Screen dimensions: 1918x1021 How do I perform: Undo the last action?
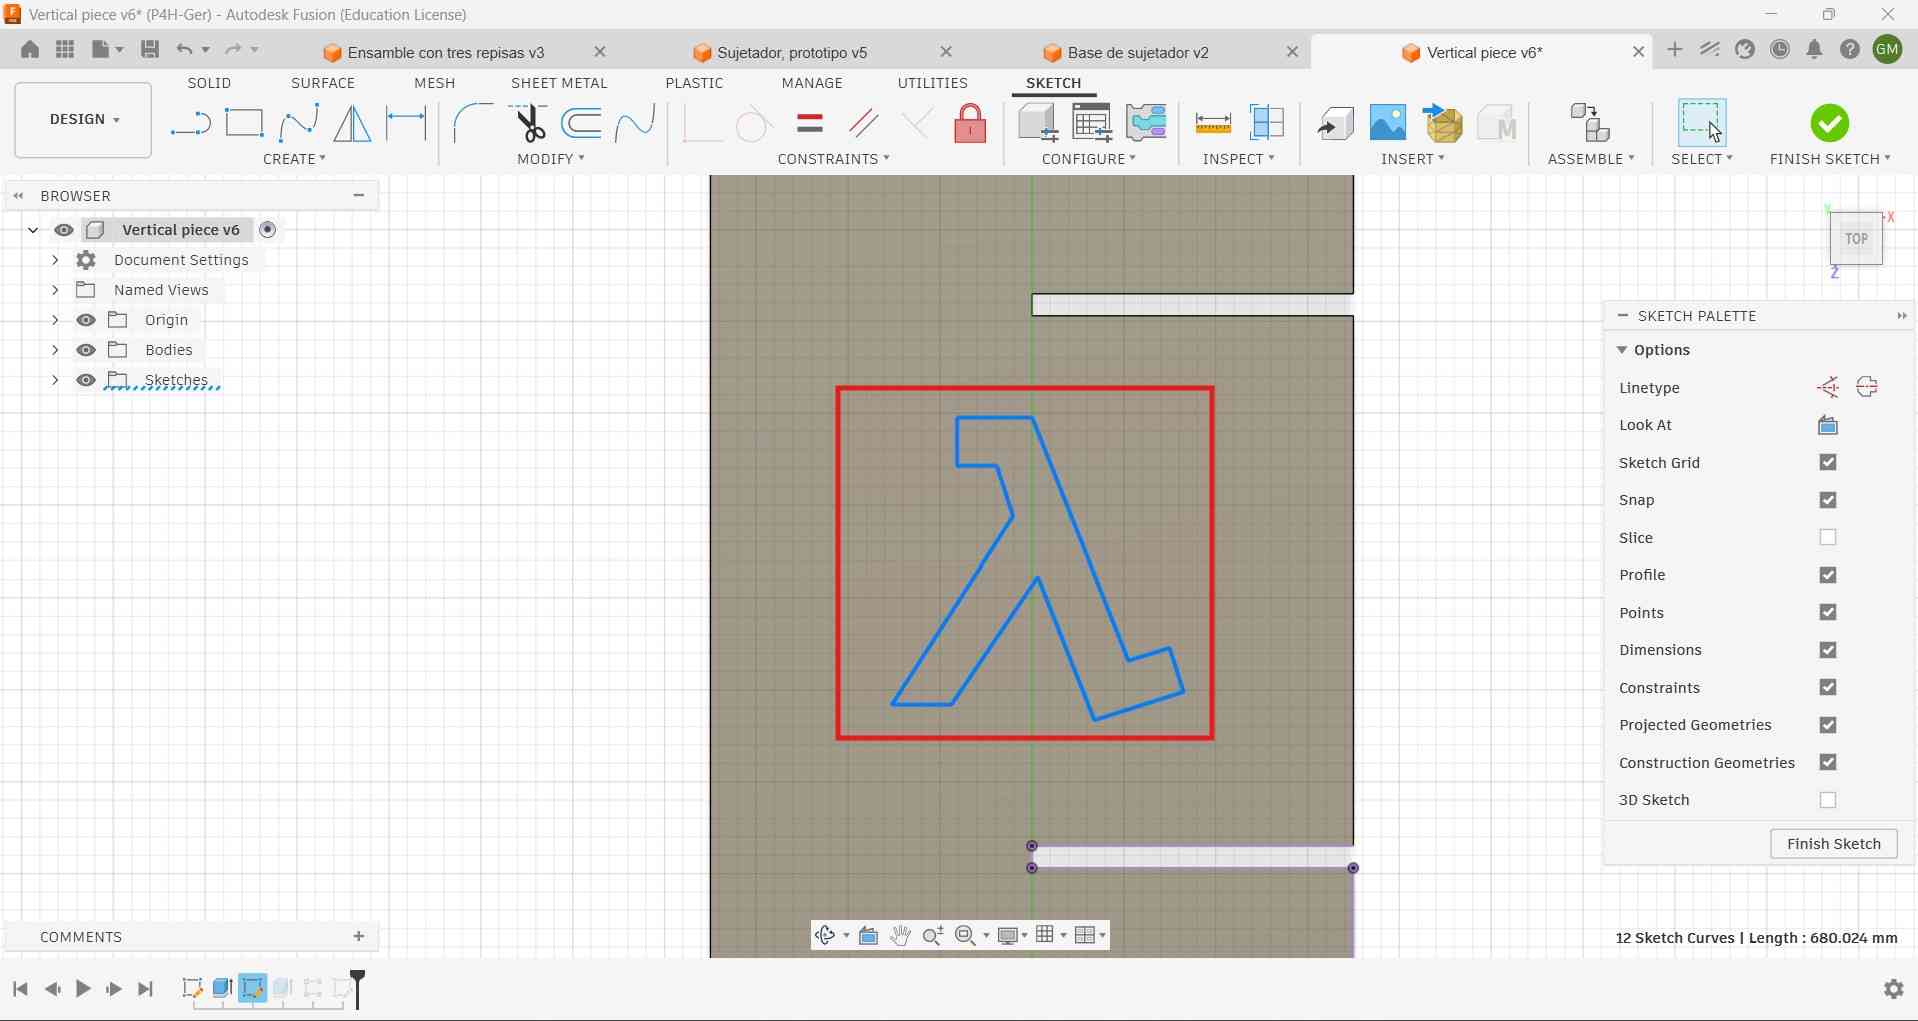click(x=184, y=49)
